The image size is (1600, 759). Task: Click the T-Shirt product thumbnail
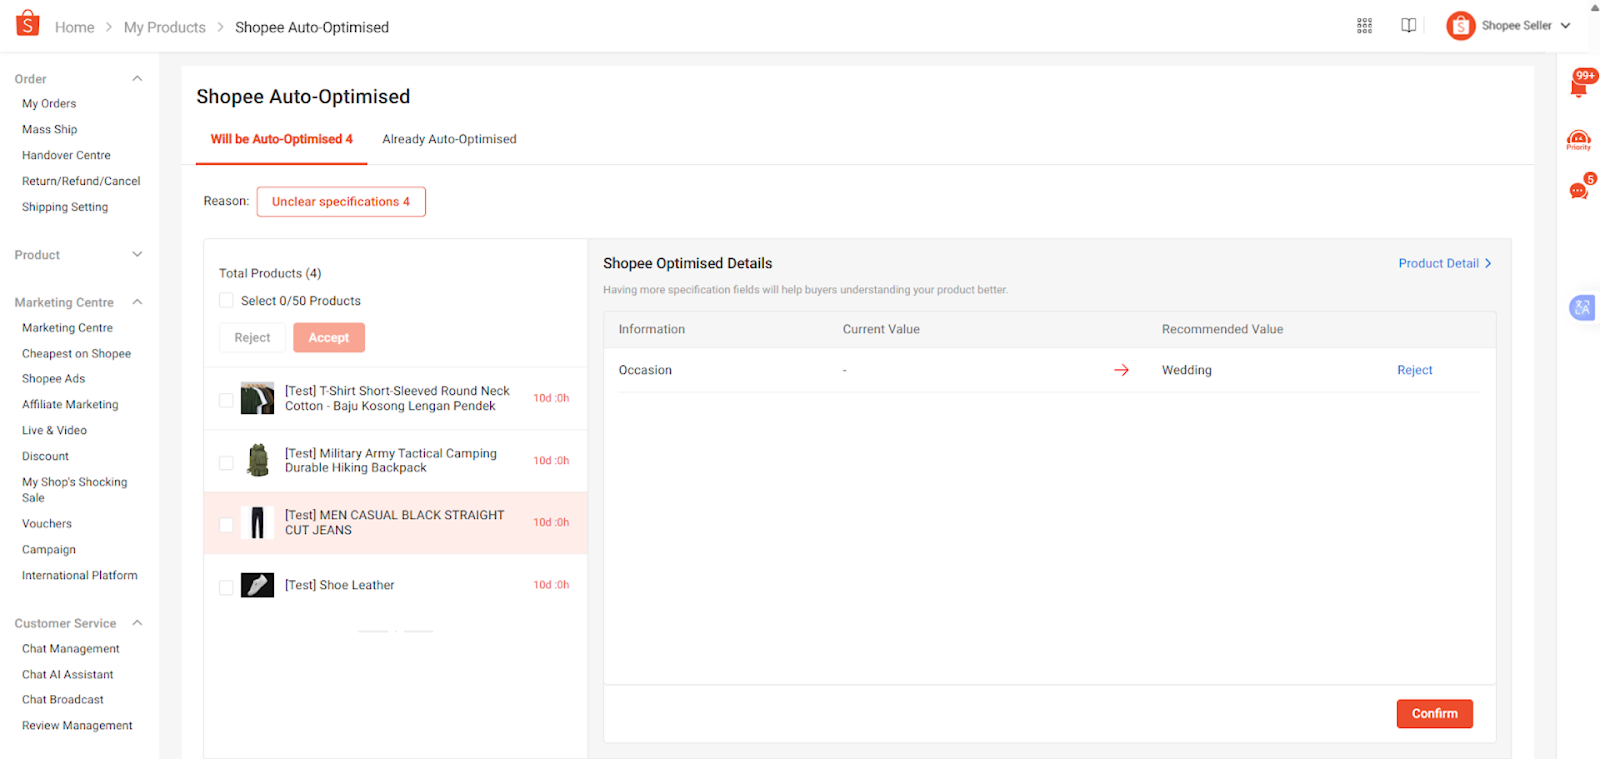point(257,398)
